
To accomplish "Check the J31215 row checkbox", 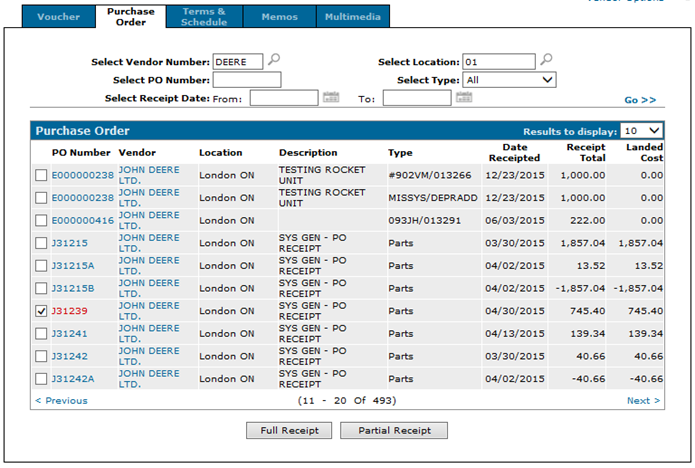I will pos(41,243).
